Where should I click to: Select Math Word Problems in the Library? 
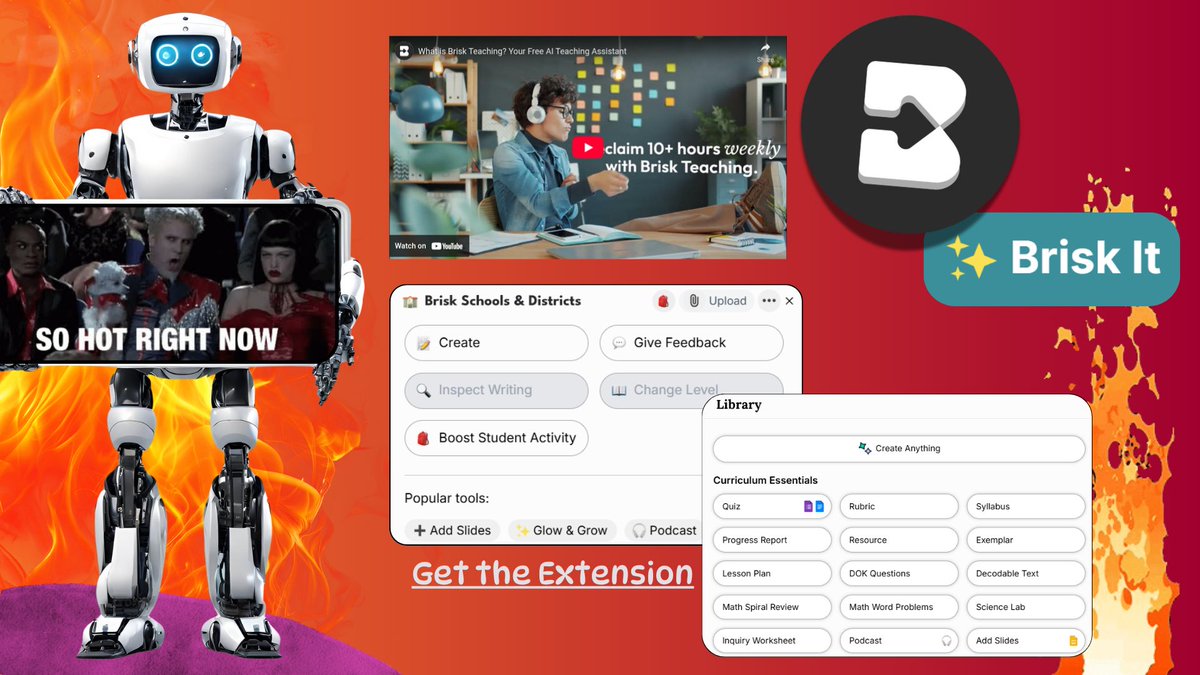[898, 607]
